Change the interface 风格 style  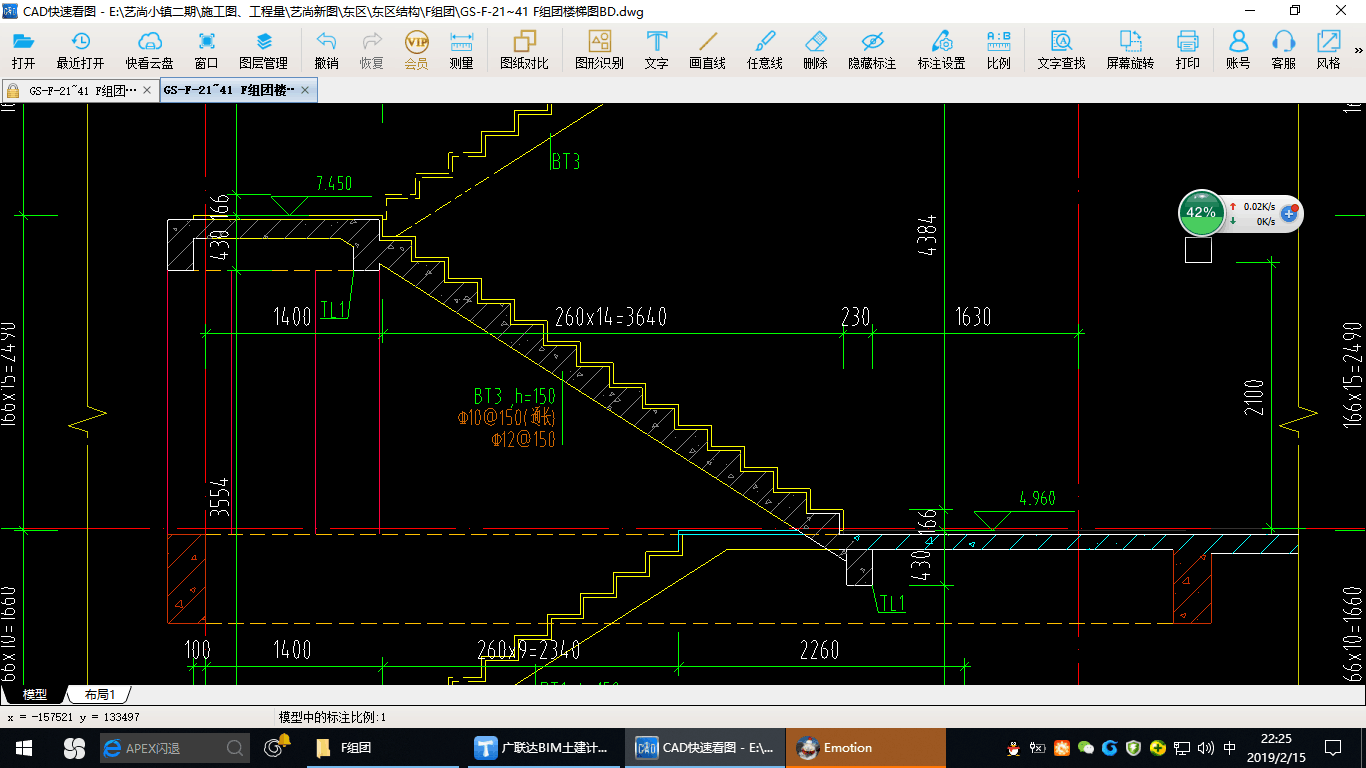click(1328, 50)
